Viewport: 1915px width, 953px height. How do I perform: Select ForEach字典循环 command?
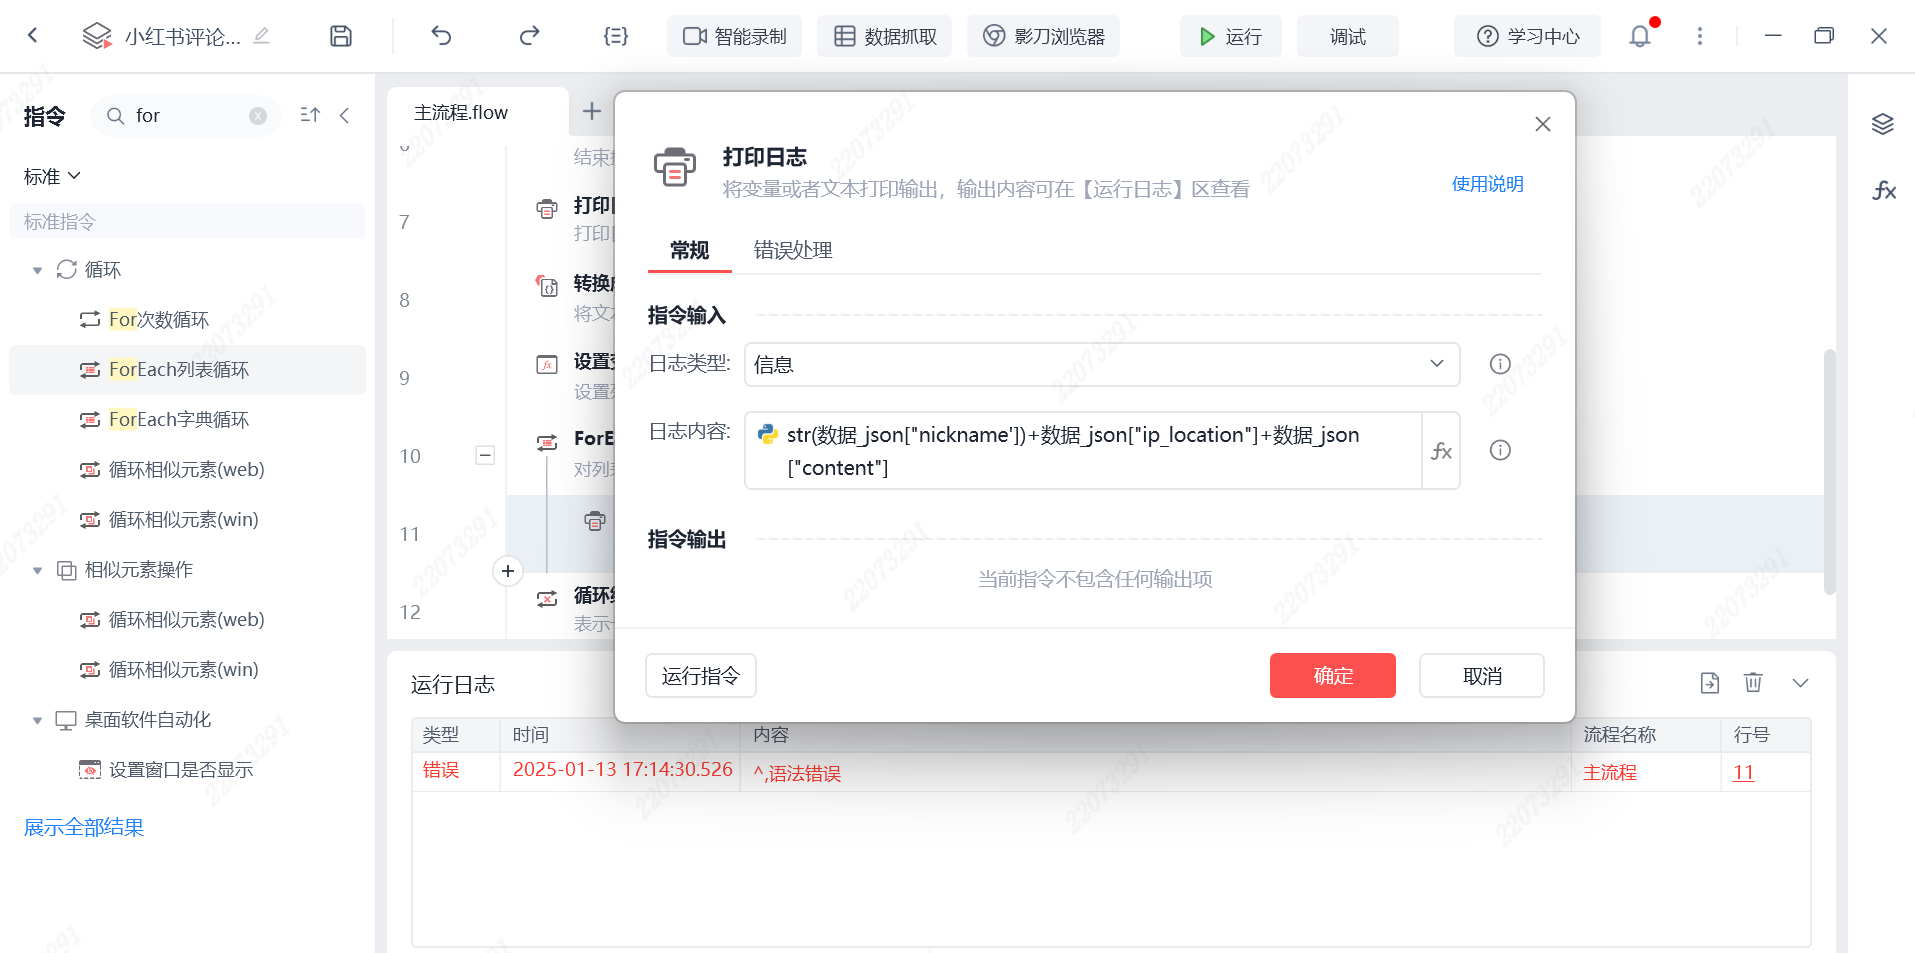point(187,420)
